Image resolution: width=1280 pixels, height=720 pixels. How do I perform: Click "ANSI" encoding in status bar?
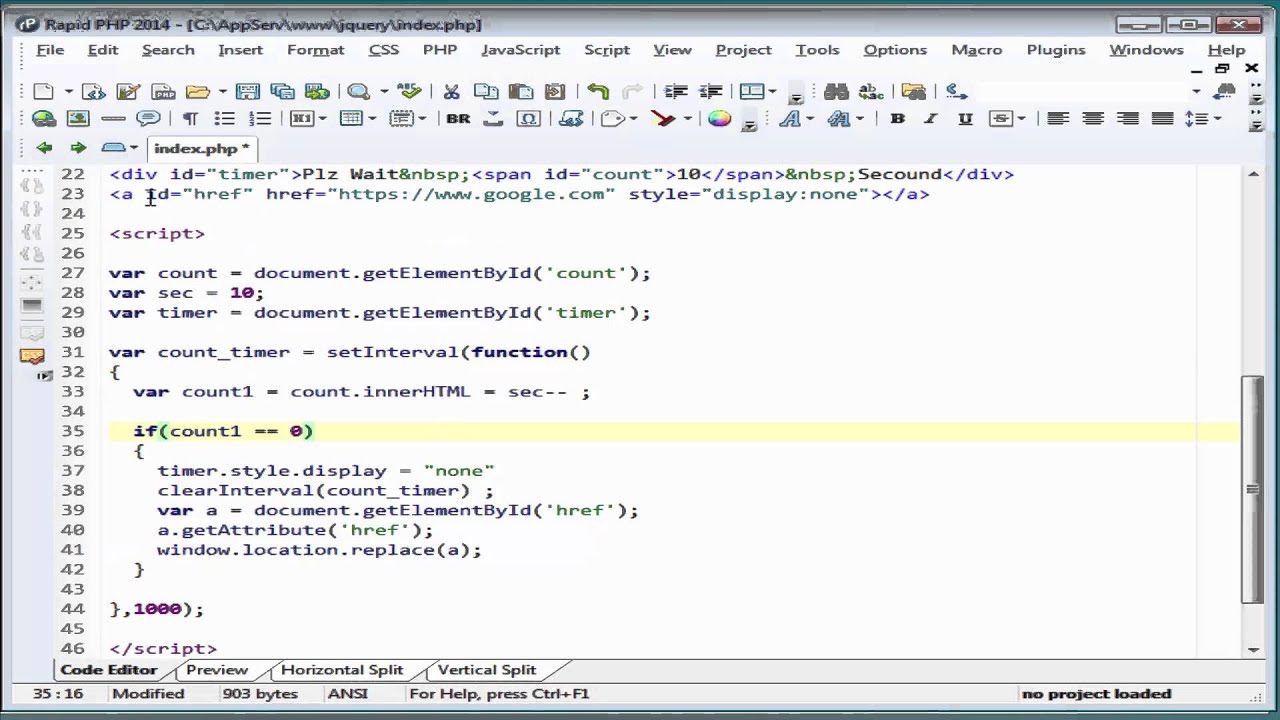point(347,694)
